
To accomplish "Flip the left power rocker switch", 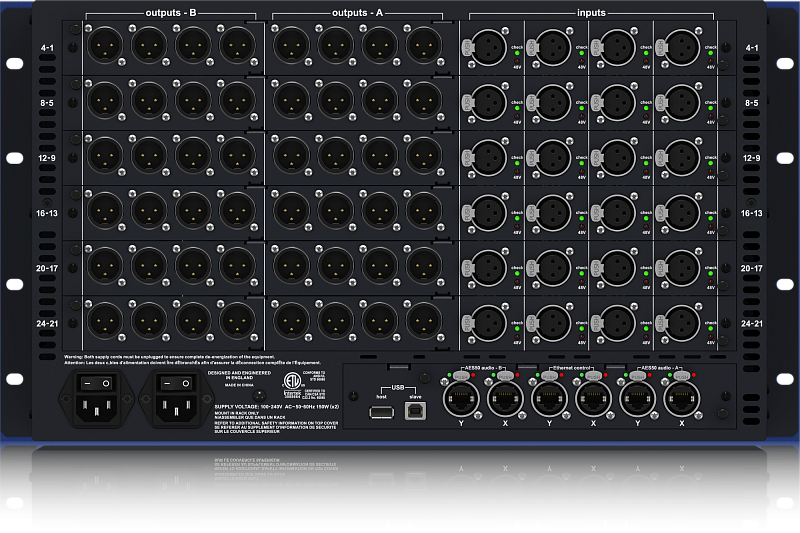I will point(96,383).
